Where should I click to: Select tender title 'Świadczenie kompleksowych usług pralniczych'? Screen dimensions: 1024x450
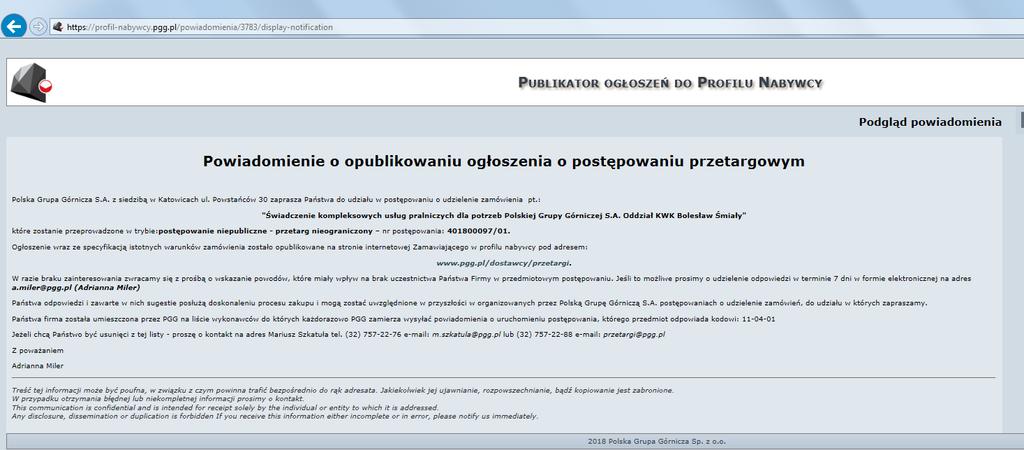(x=504, y=215)
